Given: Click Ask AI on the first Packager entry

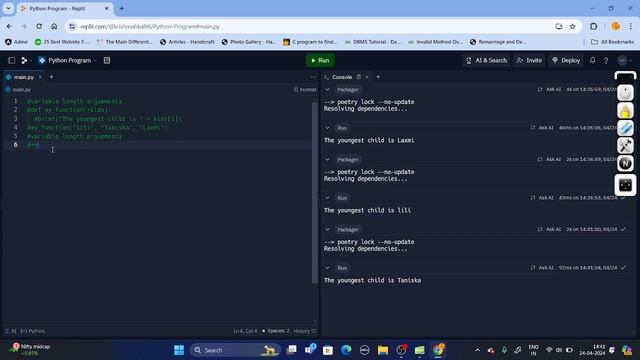Looking at the screenshot, I should click(x=549, y=89).
